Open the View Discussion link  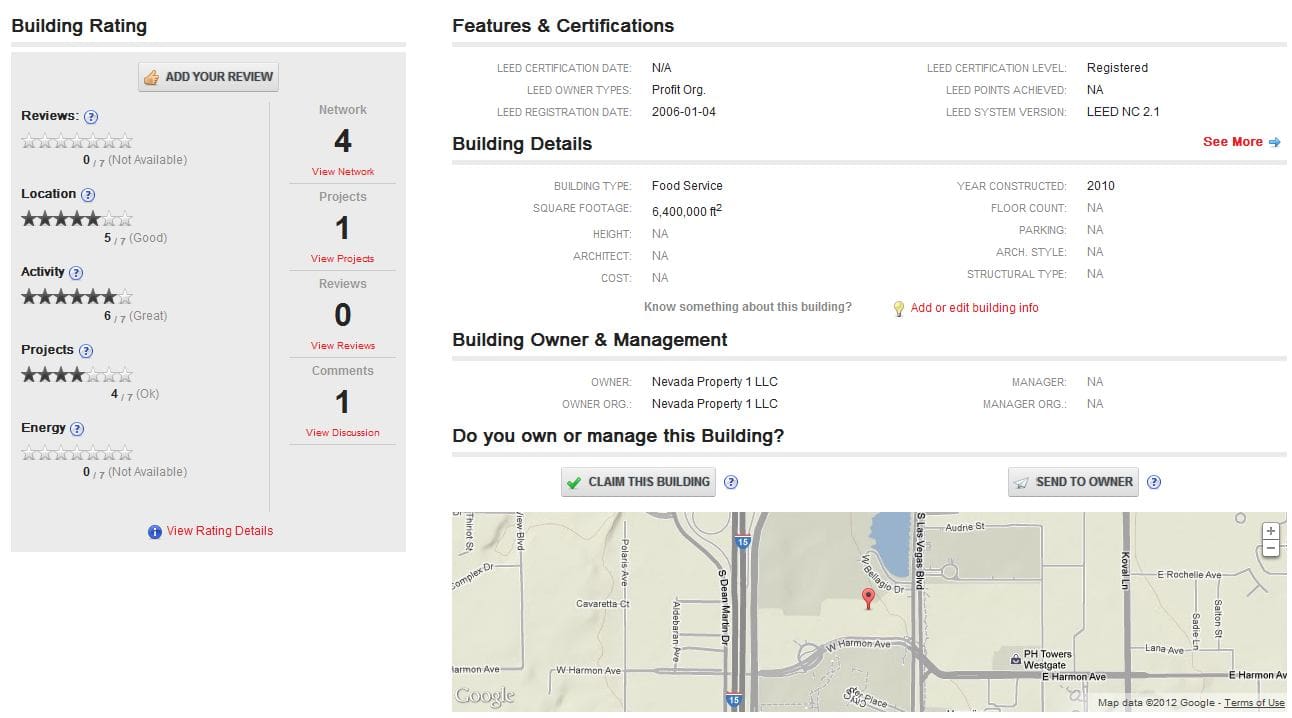(343, 433)
